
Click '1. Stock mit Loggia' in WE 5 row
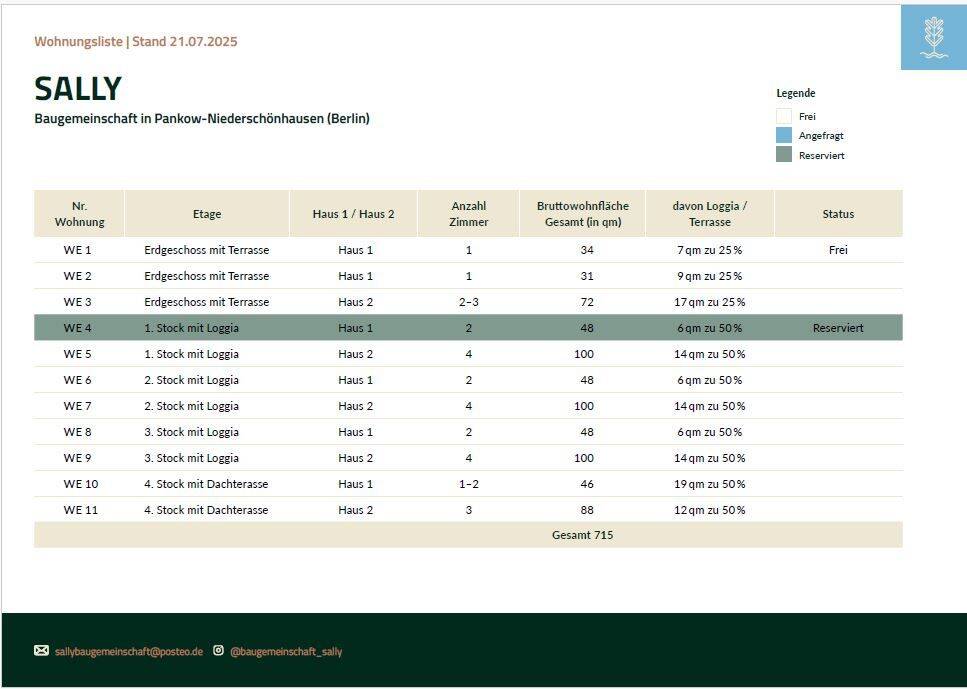(x=191, y=354)
